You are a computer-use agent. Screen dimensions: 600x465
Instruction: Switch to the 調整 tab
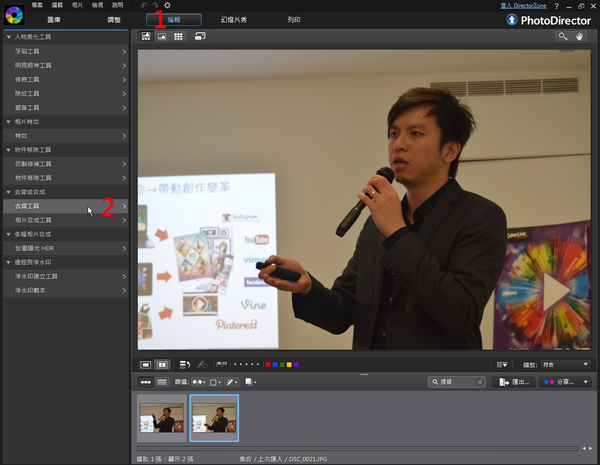coord(113,19)
